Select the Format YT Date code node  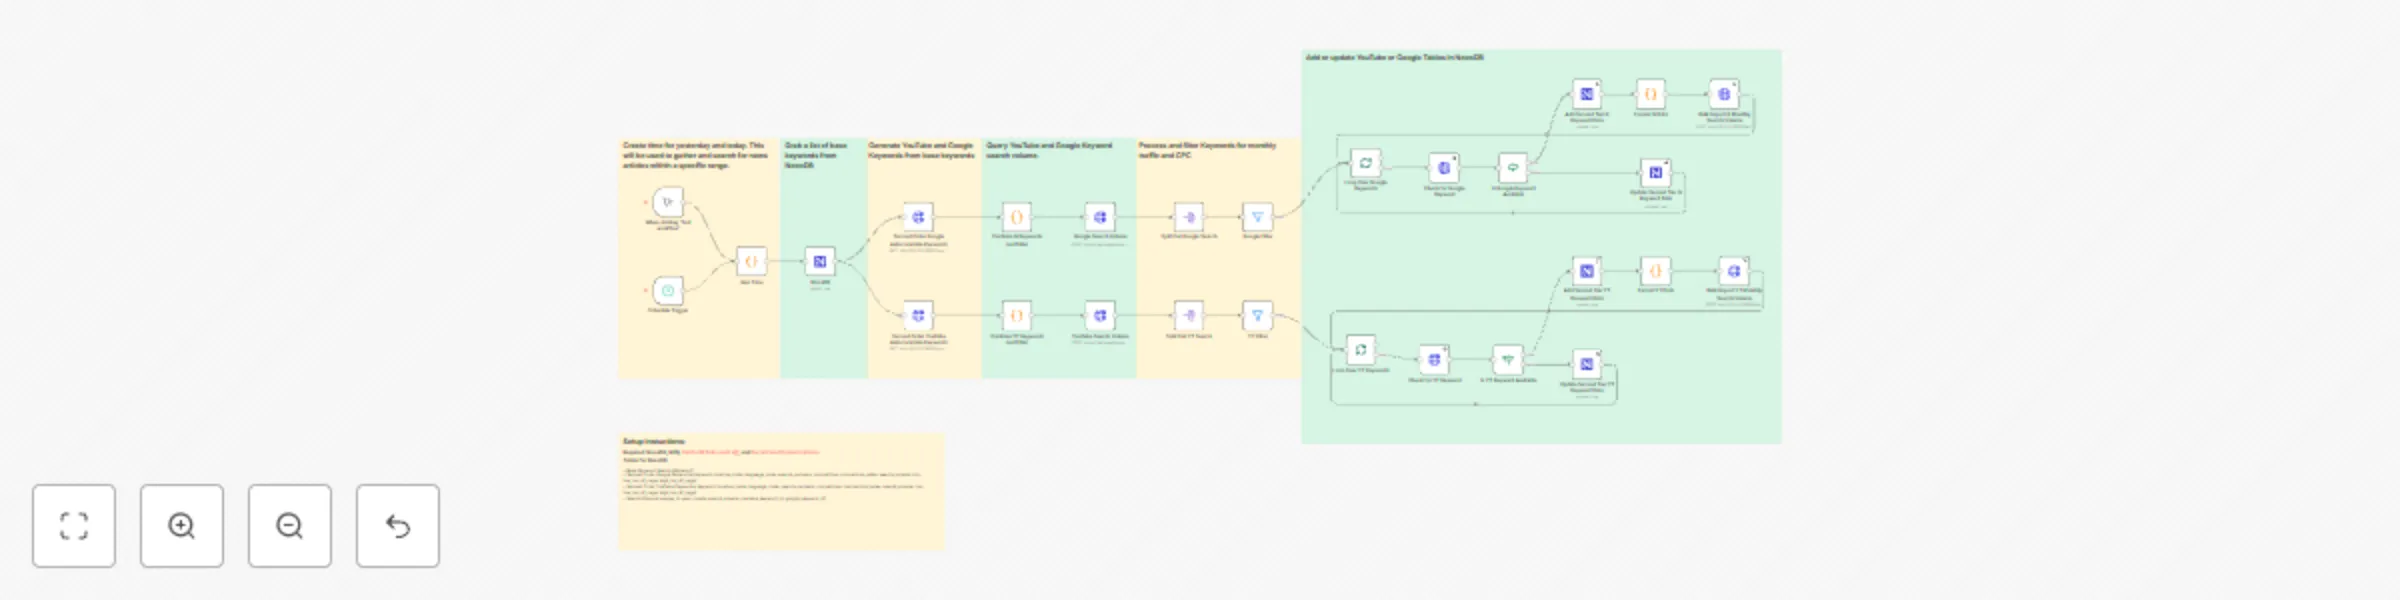[1655, 271]
